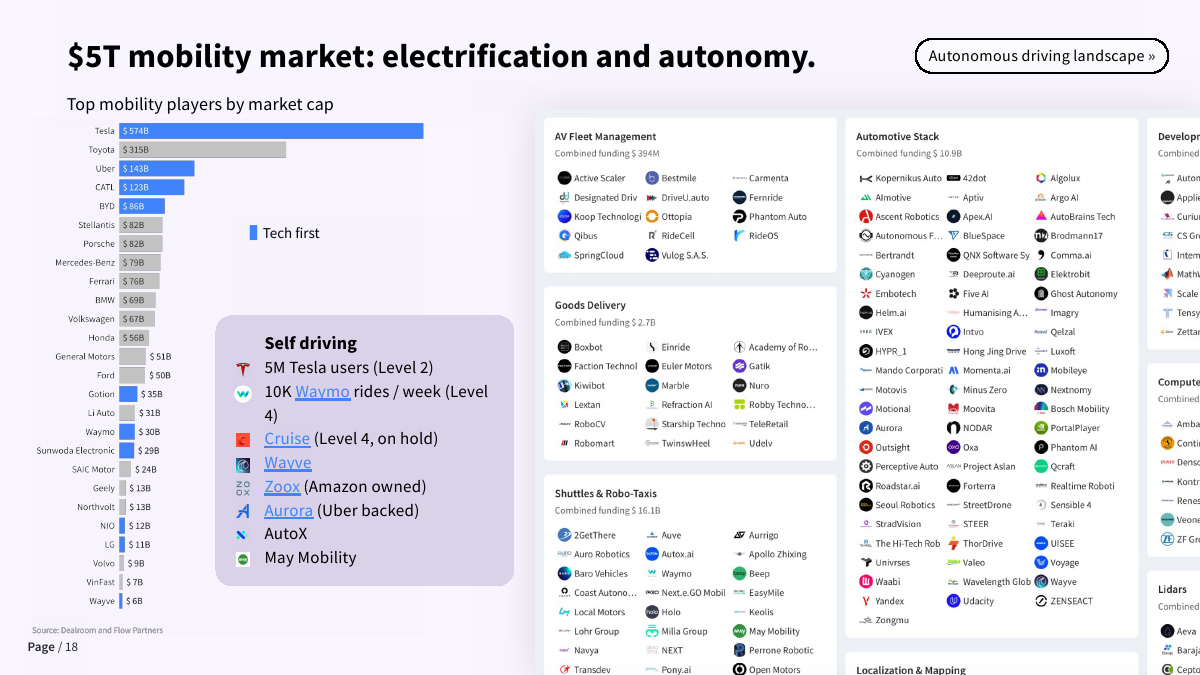The width and height of the screenshot is (1200, 675).
Task: Click the Yandex icon in Automotive Stack
Action: point(866,602)
